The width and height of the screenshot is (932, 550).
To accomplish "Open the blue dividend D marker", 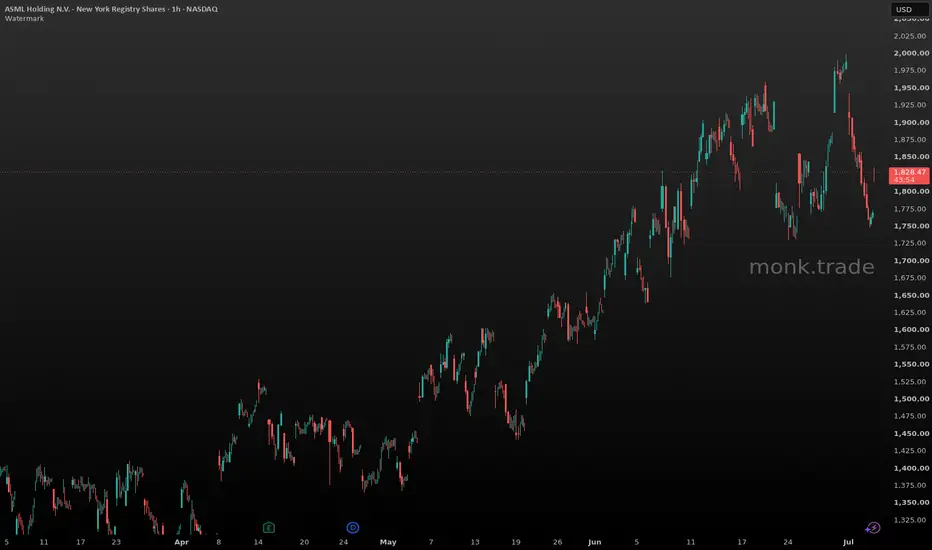I will pos(353,527).
